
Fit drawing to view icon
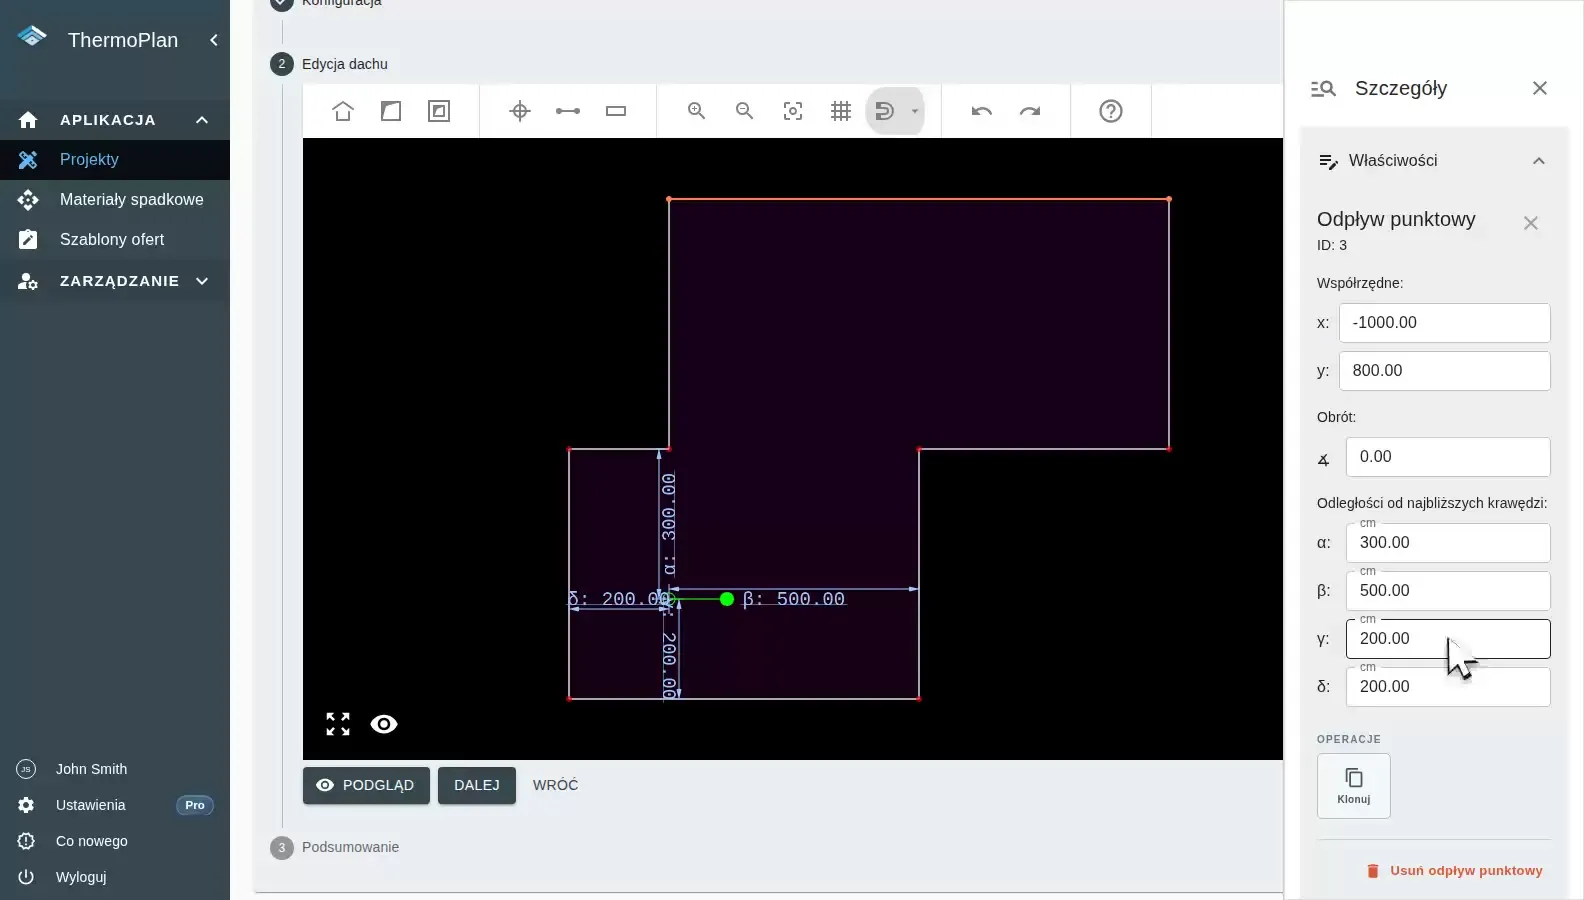(793, 111)
